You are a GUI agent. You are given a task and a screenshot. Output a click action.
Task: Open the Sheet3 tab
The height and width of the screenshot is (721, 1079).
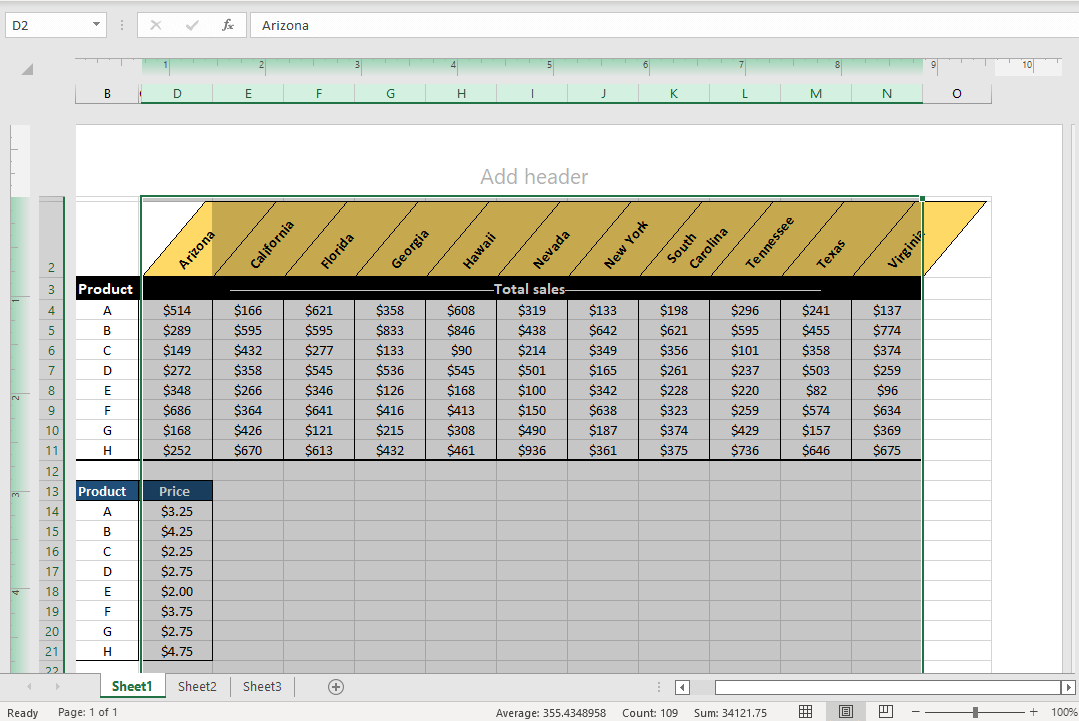(x=262, y=687)
